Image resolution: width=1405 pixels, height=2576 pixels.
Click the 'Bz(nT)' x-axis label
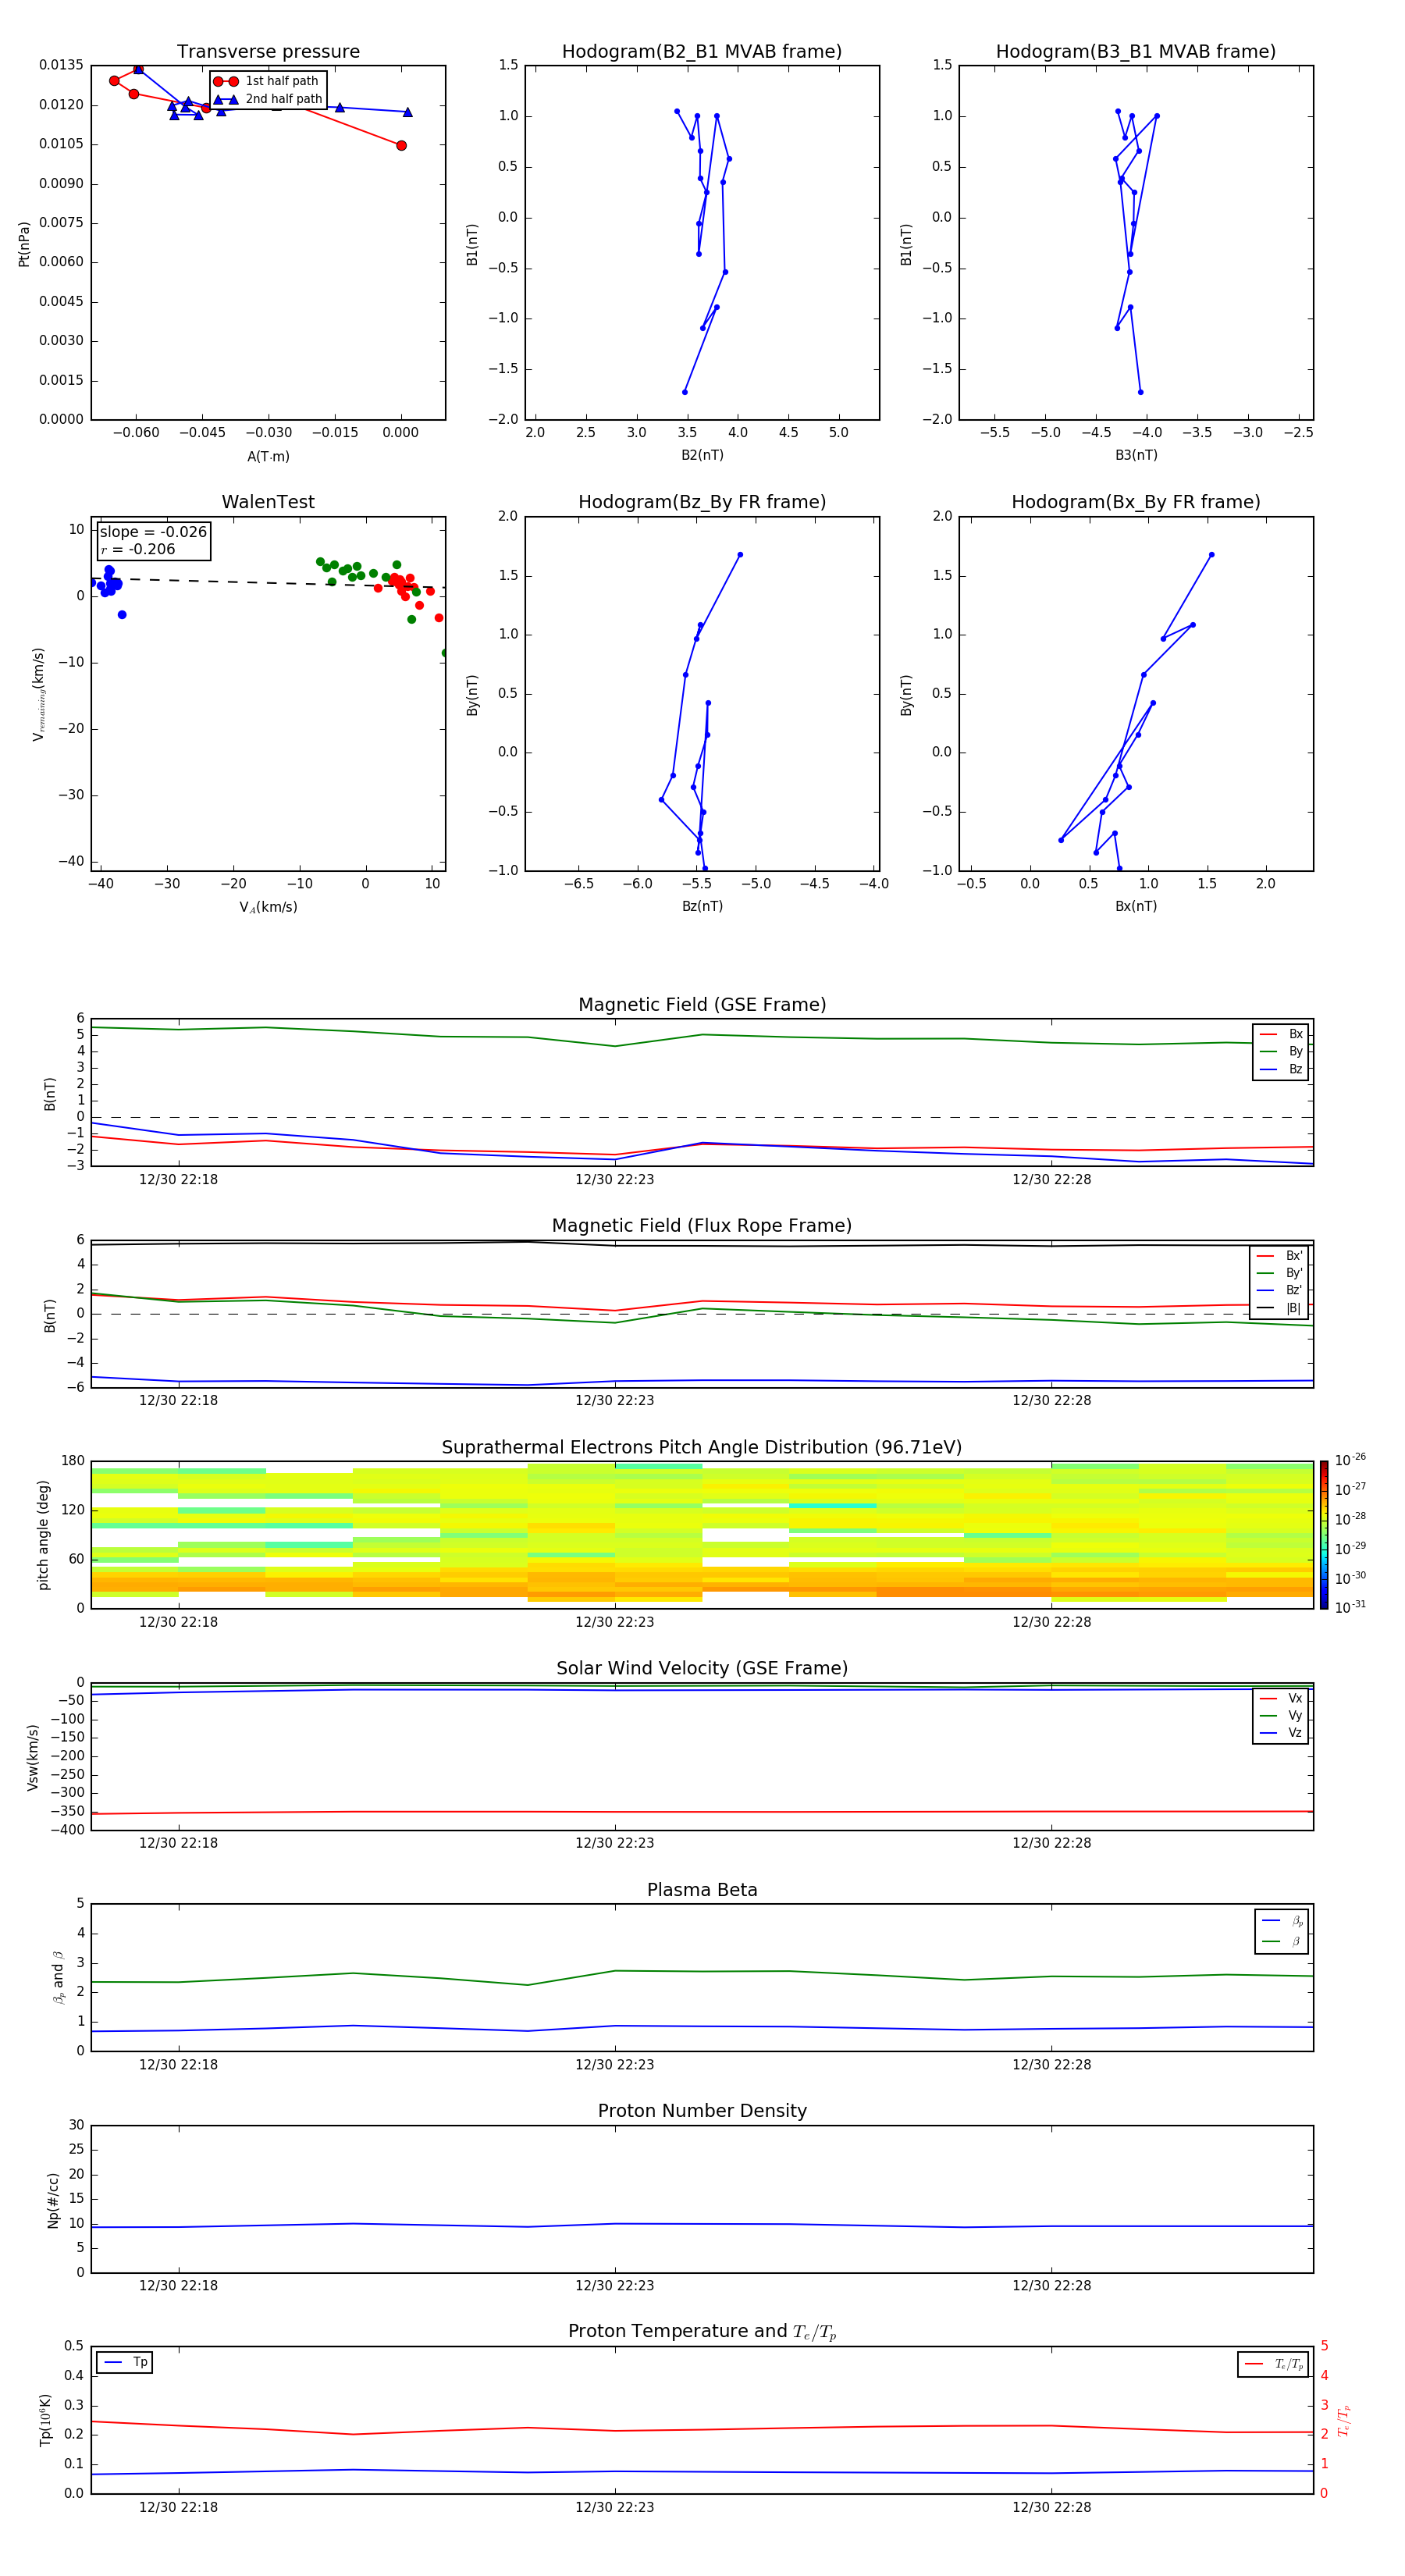[x=702, y=906]
